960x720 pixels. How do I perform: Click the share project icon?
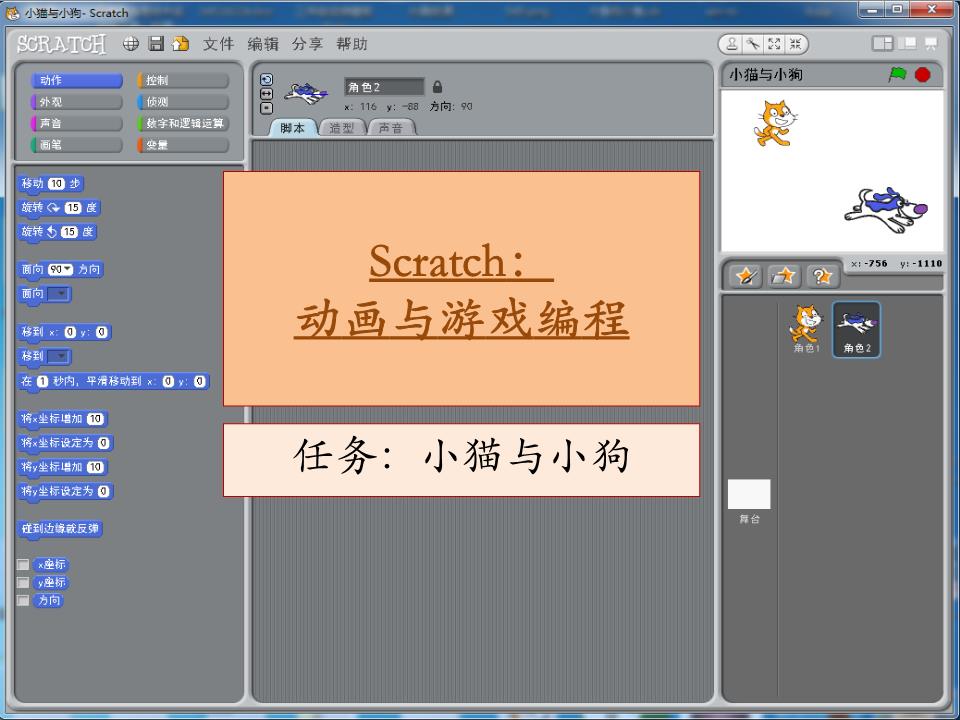(181, 43)
